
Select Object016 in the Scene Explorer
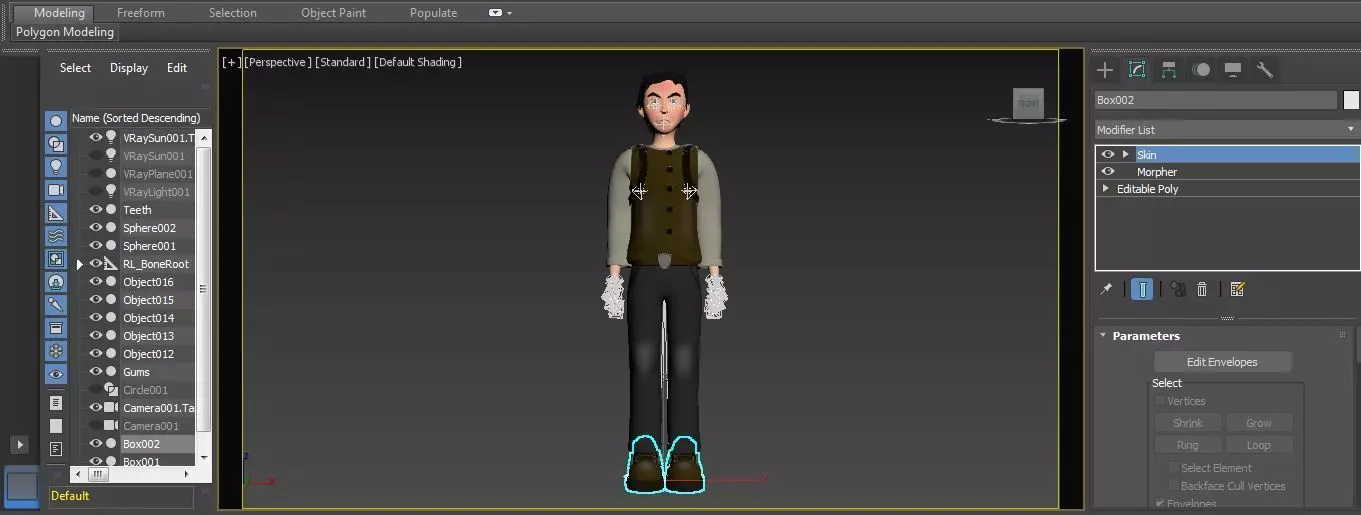(148, 282)
